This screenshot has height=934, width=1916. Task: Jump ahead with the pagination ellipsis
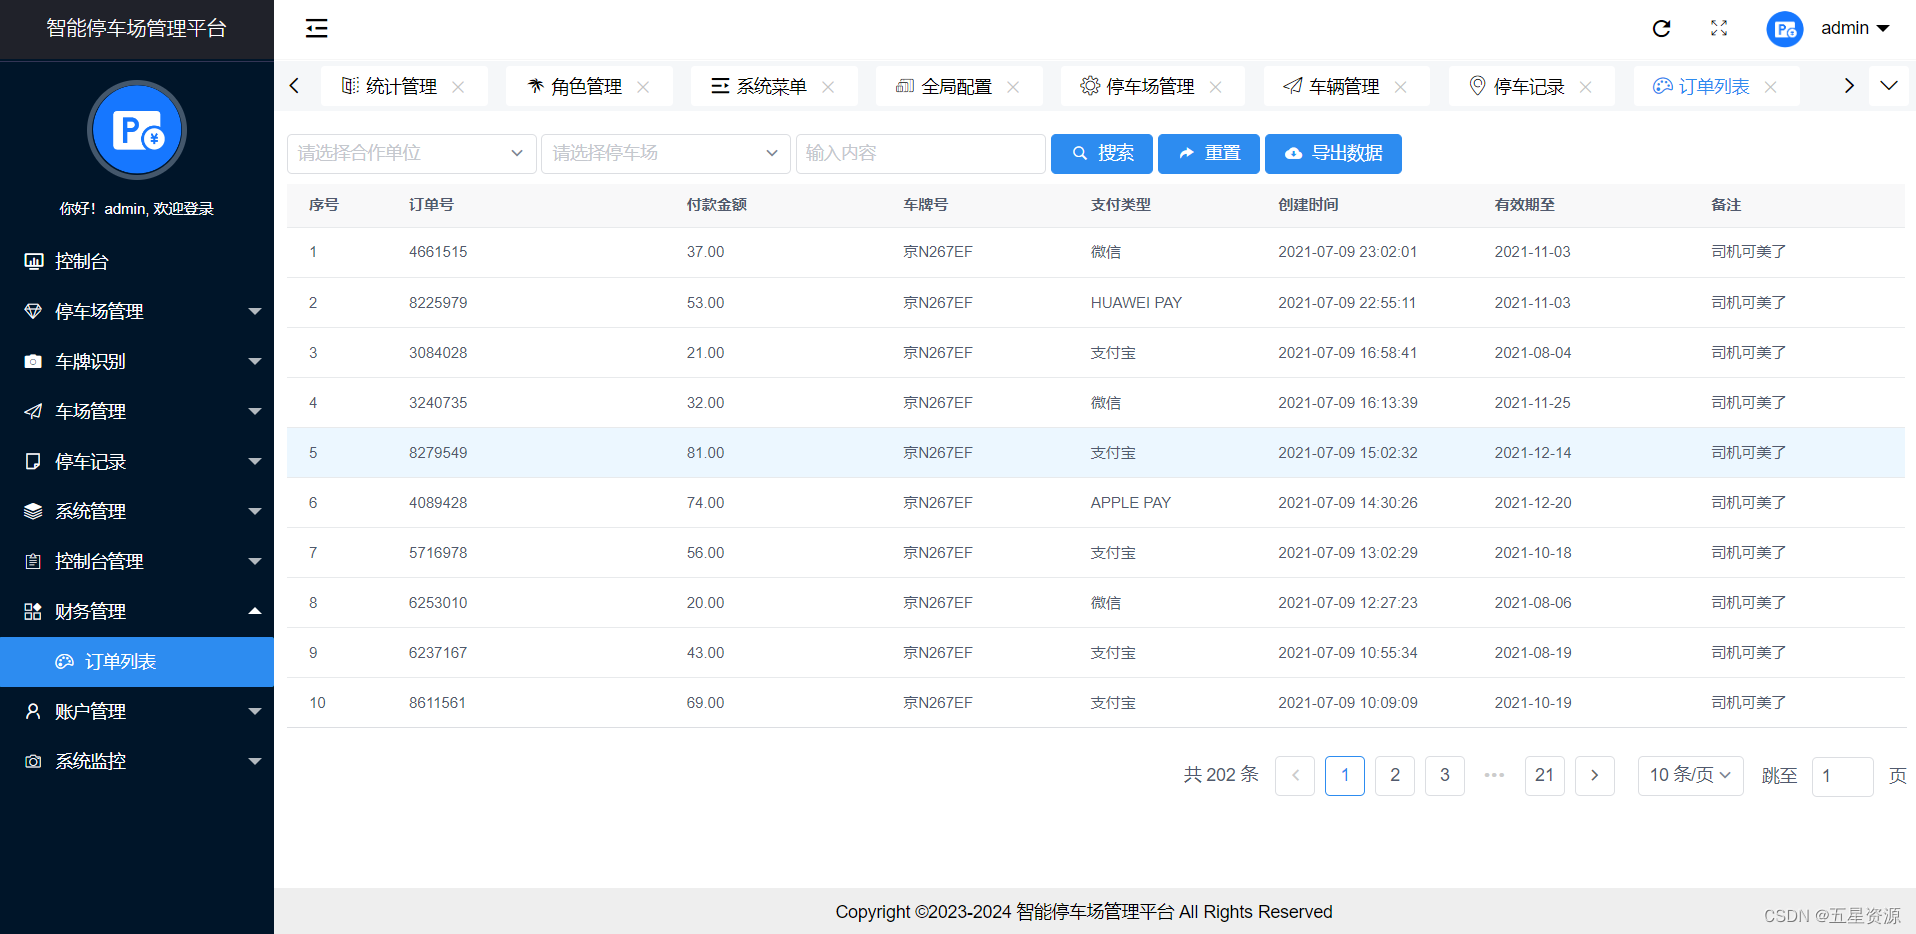coord(1495,775)
